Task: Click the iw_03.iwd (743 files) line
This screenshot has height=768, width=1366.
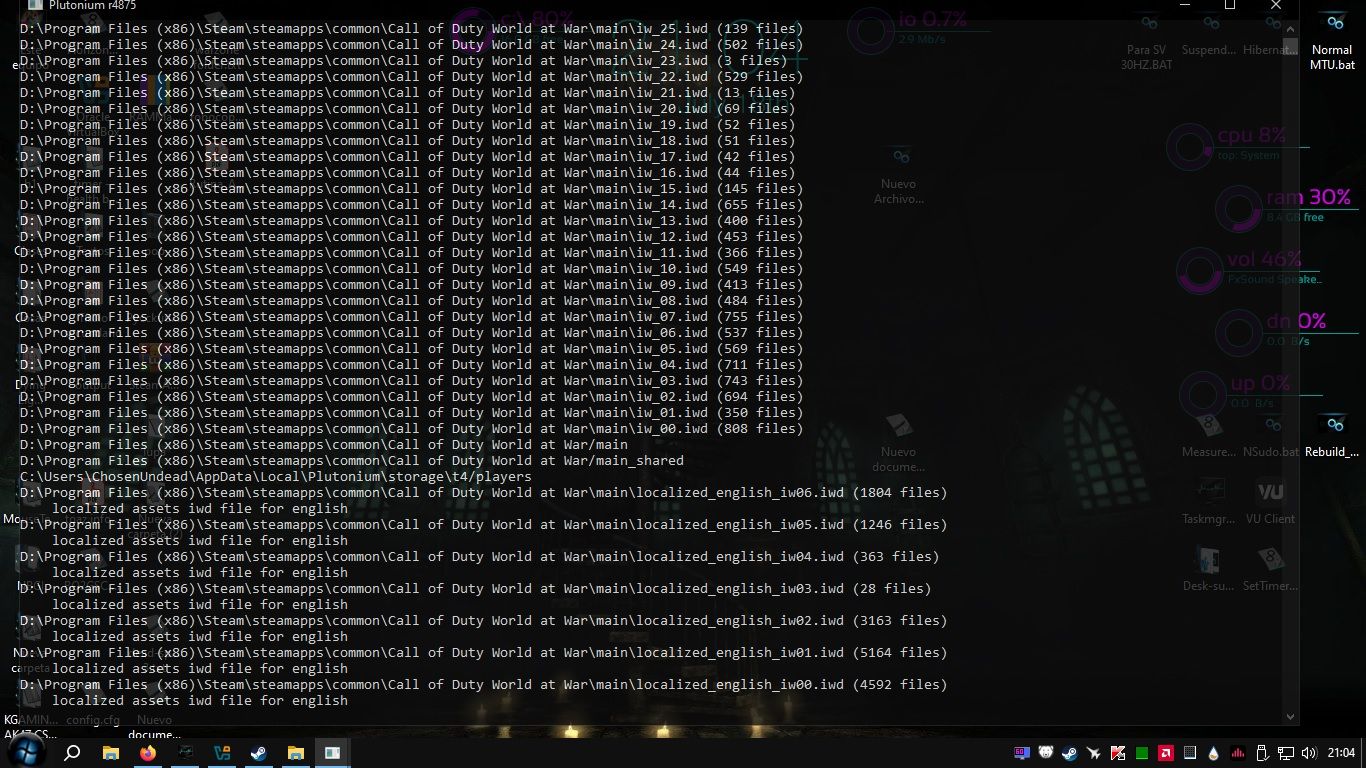Action: point(411,380)
